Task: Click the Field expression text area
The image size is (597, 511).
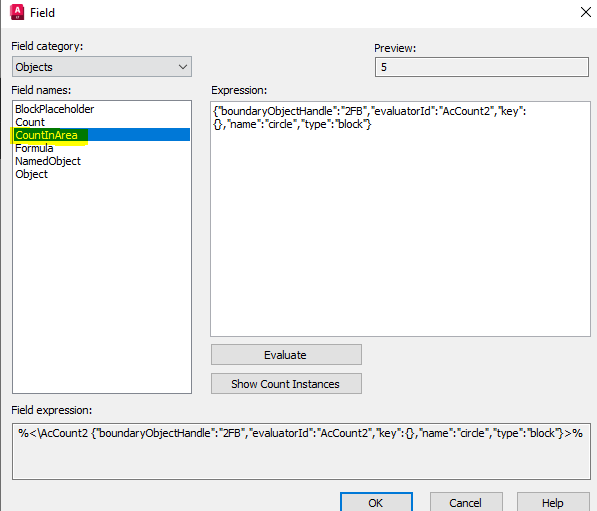Action: coord(301,451)
